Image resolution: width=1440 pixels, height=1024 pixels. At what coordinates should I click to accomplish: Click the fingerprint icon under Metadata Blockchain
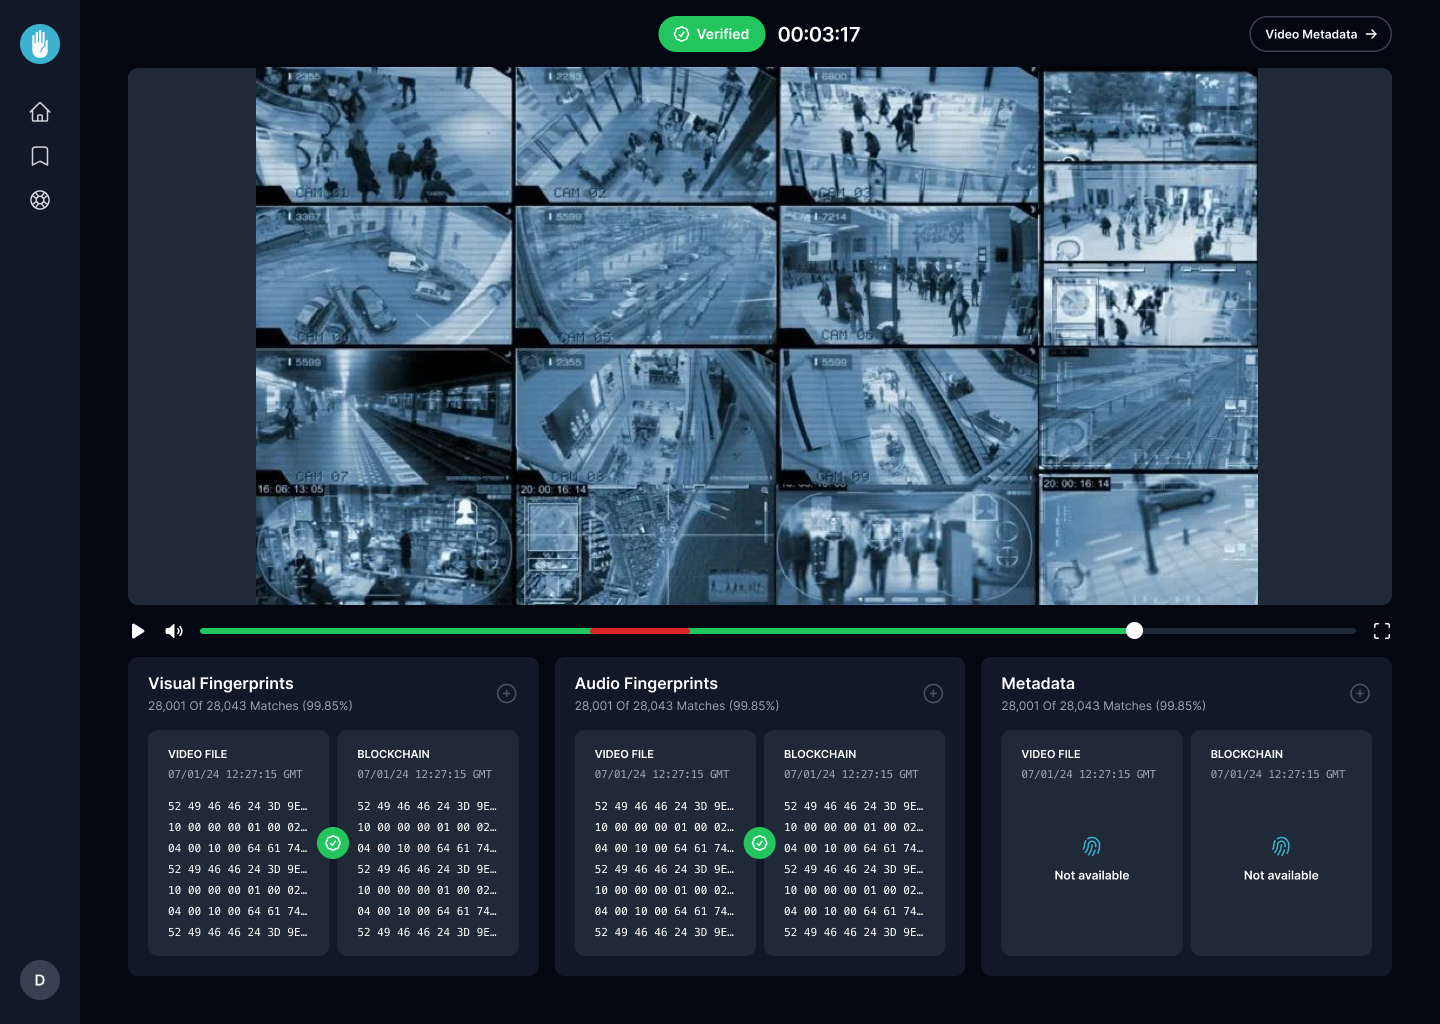coord(1281,847)
